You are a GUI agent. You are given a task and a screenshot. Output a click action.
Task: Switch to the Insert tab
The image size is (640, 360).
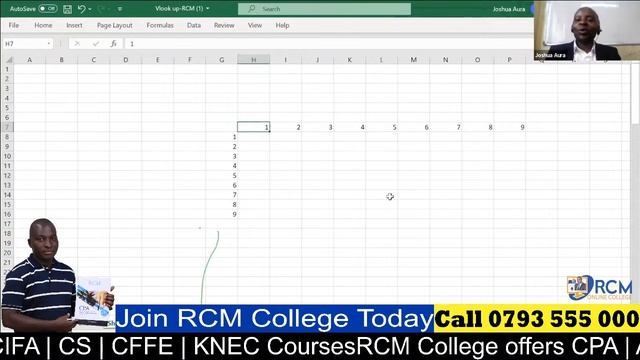coord(74,25)
